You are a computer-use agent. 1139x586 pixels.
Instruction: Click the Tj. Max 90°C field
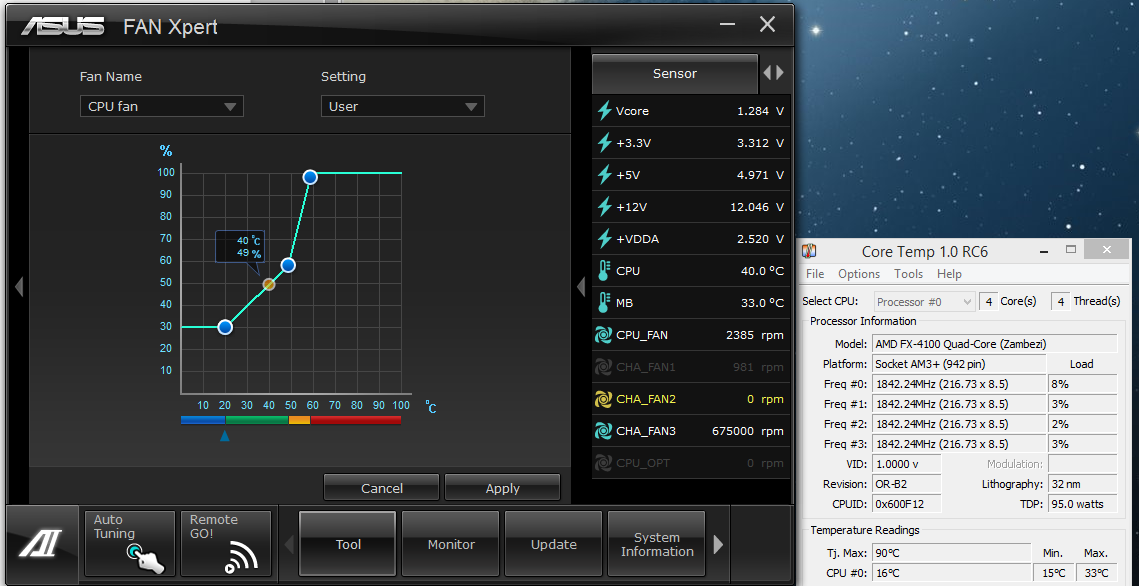click(951, 554)
